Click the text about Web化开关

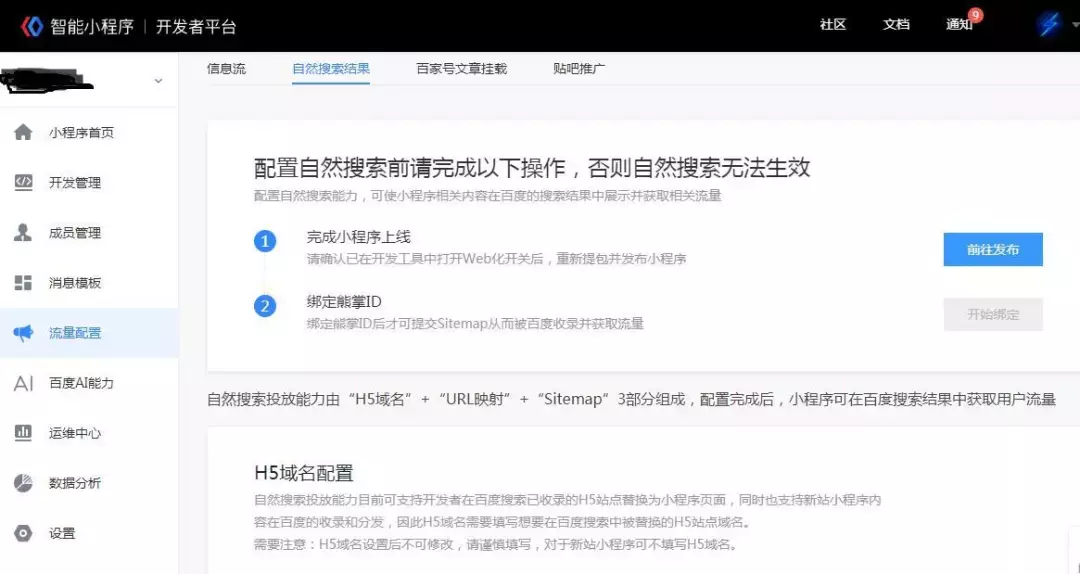click(497, 259)
